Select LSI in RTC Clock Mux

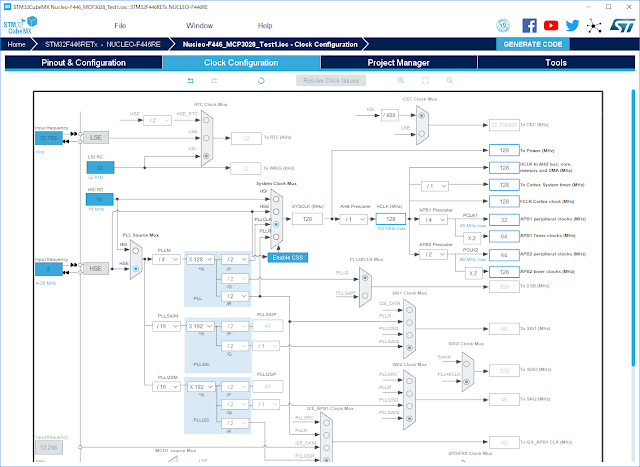point(206,156)
